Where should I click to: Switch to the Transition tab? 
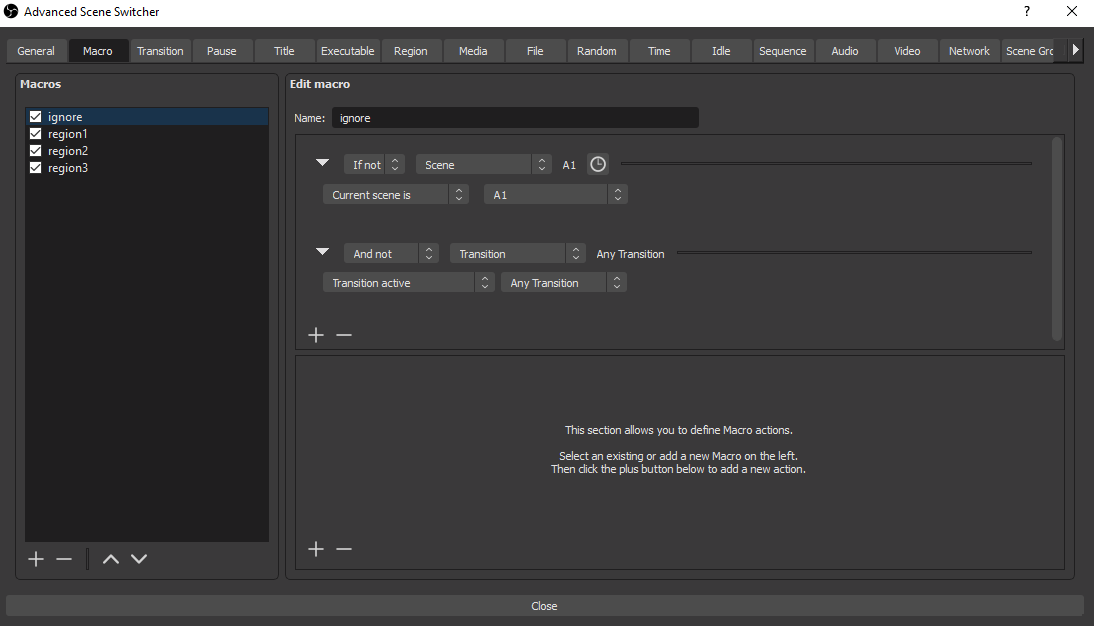pyautogui.click(x=160, y=51)
